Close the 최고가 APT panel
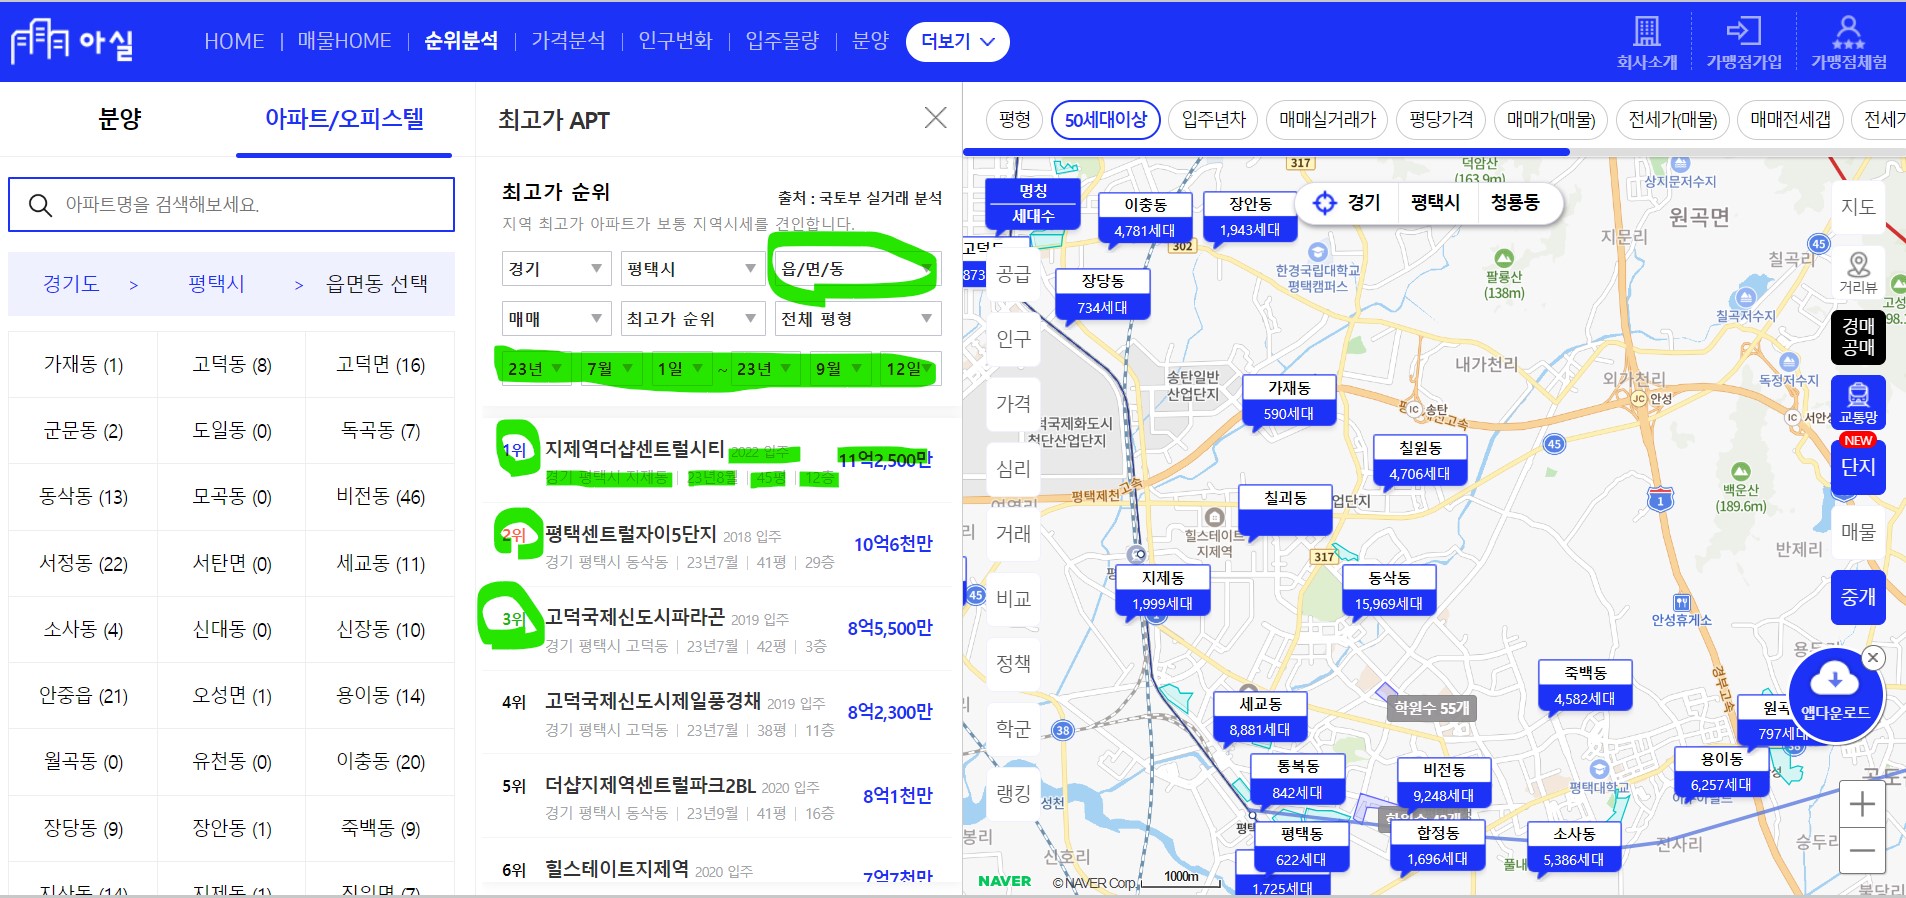This screenshot has height=898, width=1906. click(935, 118)
